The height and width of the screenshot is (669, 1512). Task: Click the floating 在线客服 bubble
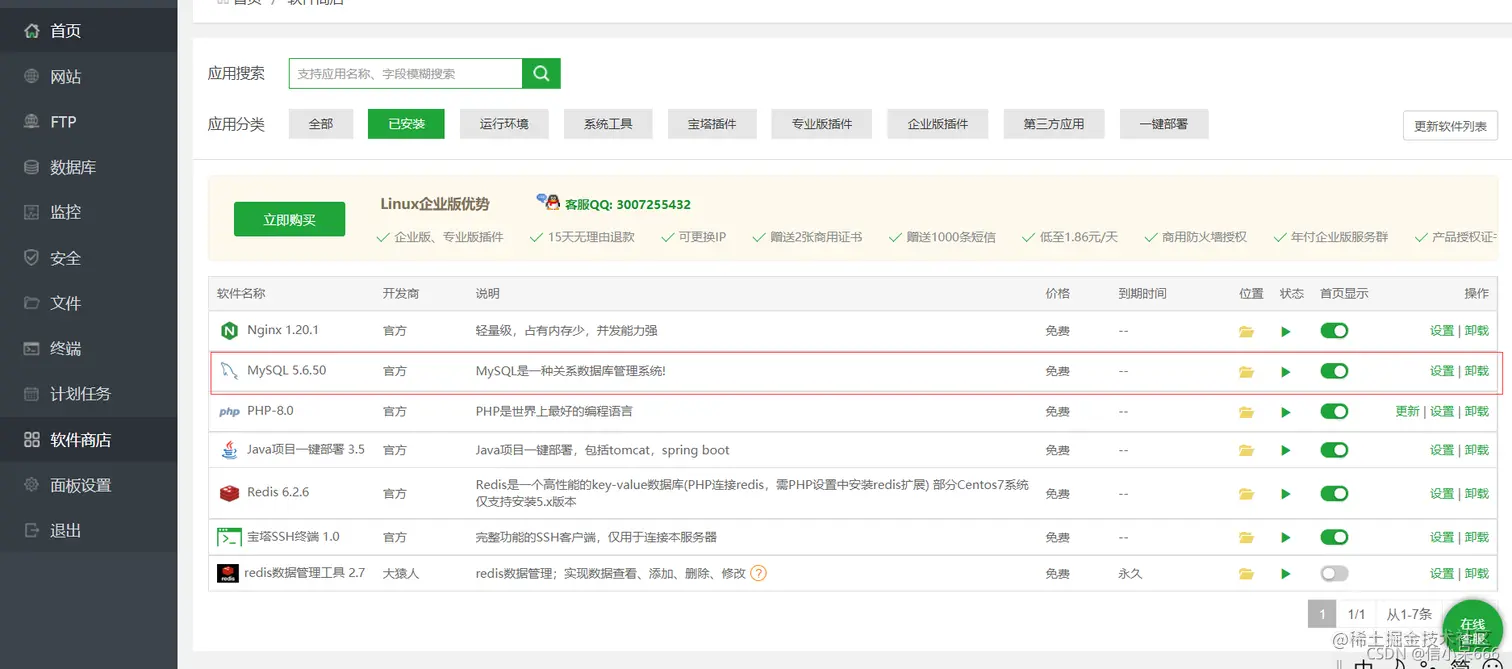(x=1472, y=628)
